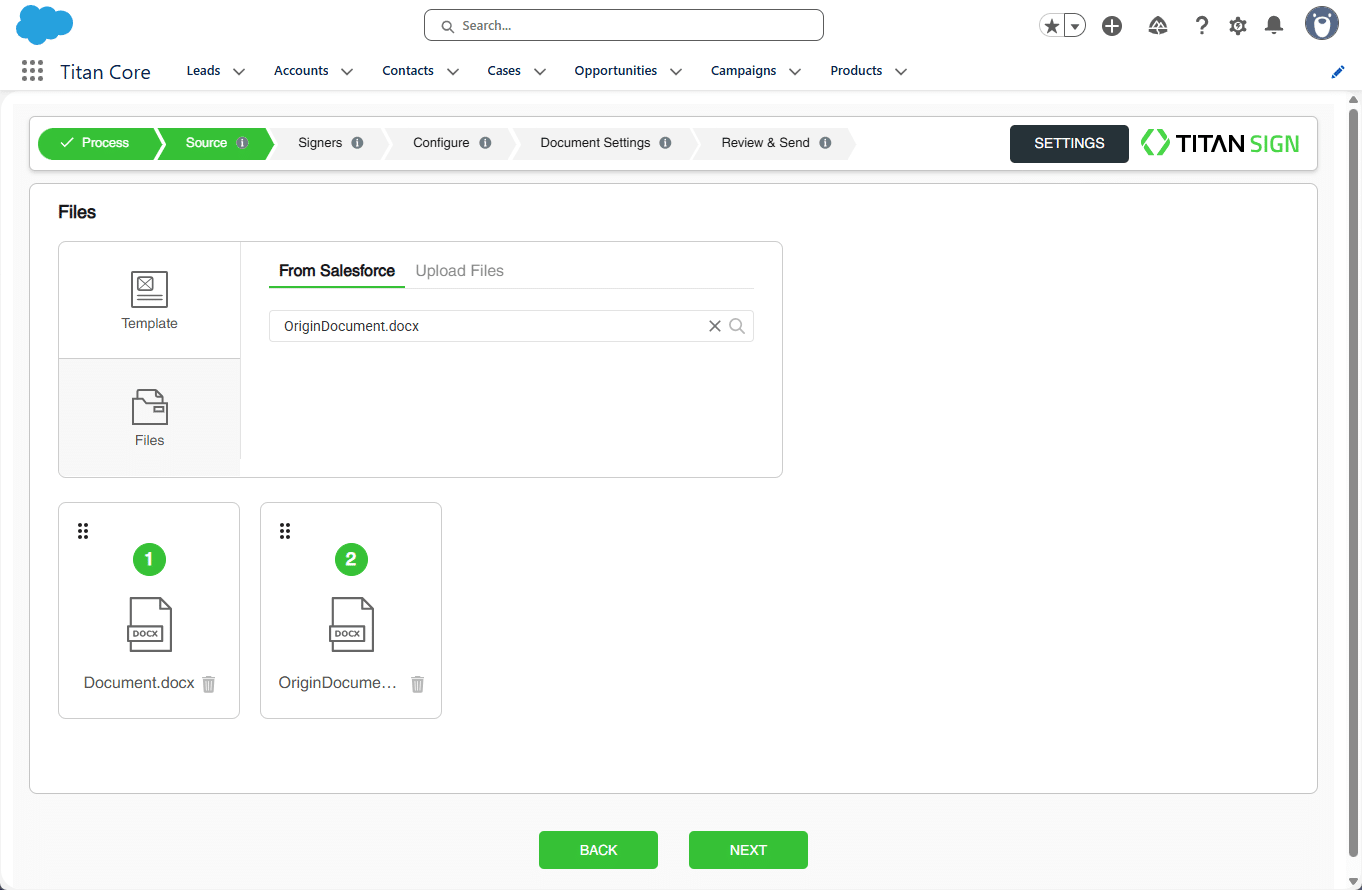Select the Files source option
The height and width of the screenshot is (890, 1362).
[149, 417]
